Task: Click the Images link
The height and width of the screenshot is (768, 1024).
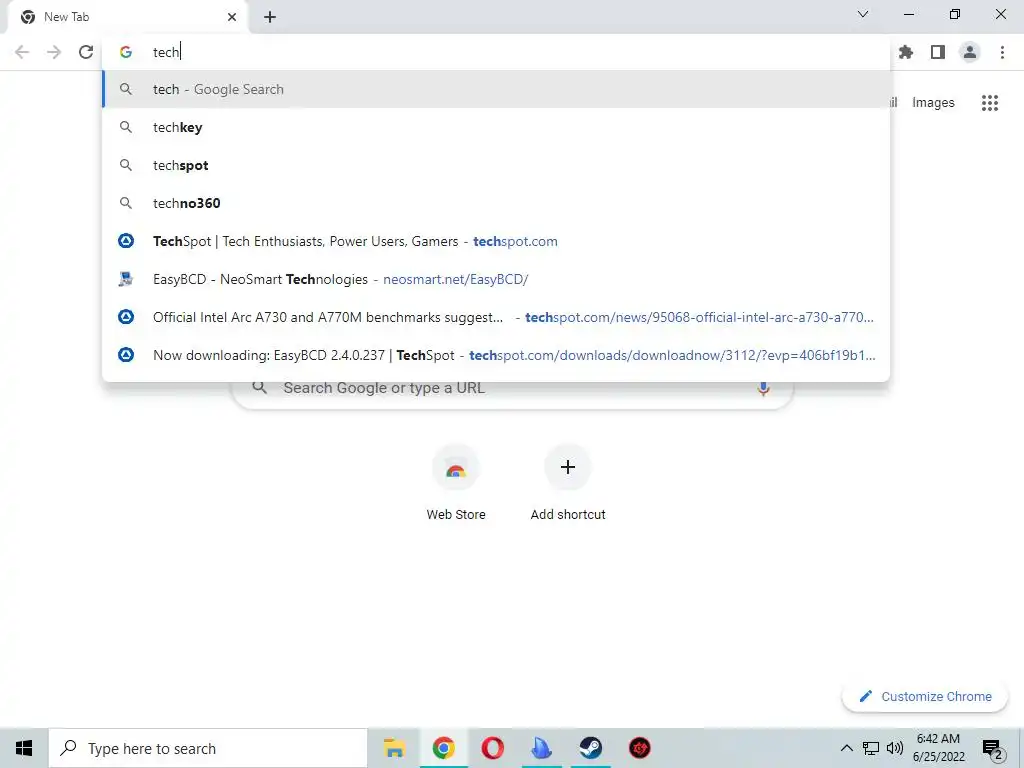Action: (x=933, y=103)
